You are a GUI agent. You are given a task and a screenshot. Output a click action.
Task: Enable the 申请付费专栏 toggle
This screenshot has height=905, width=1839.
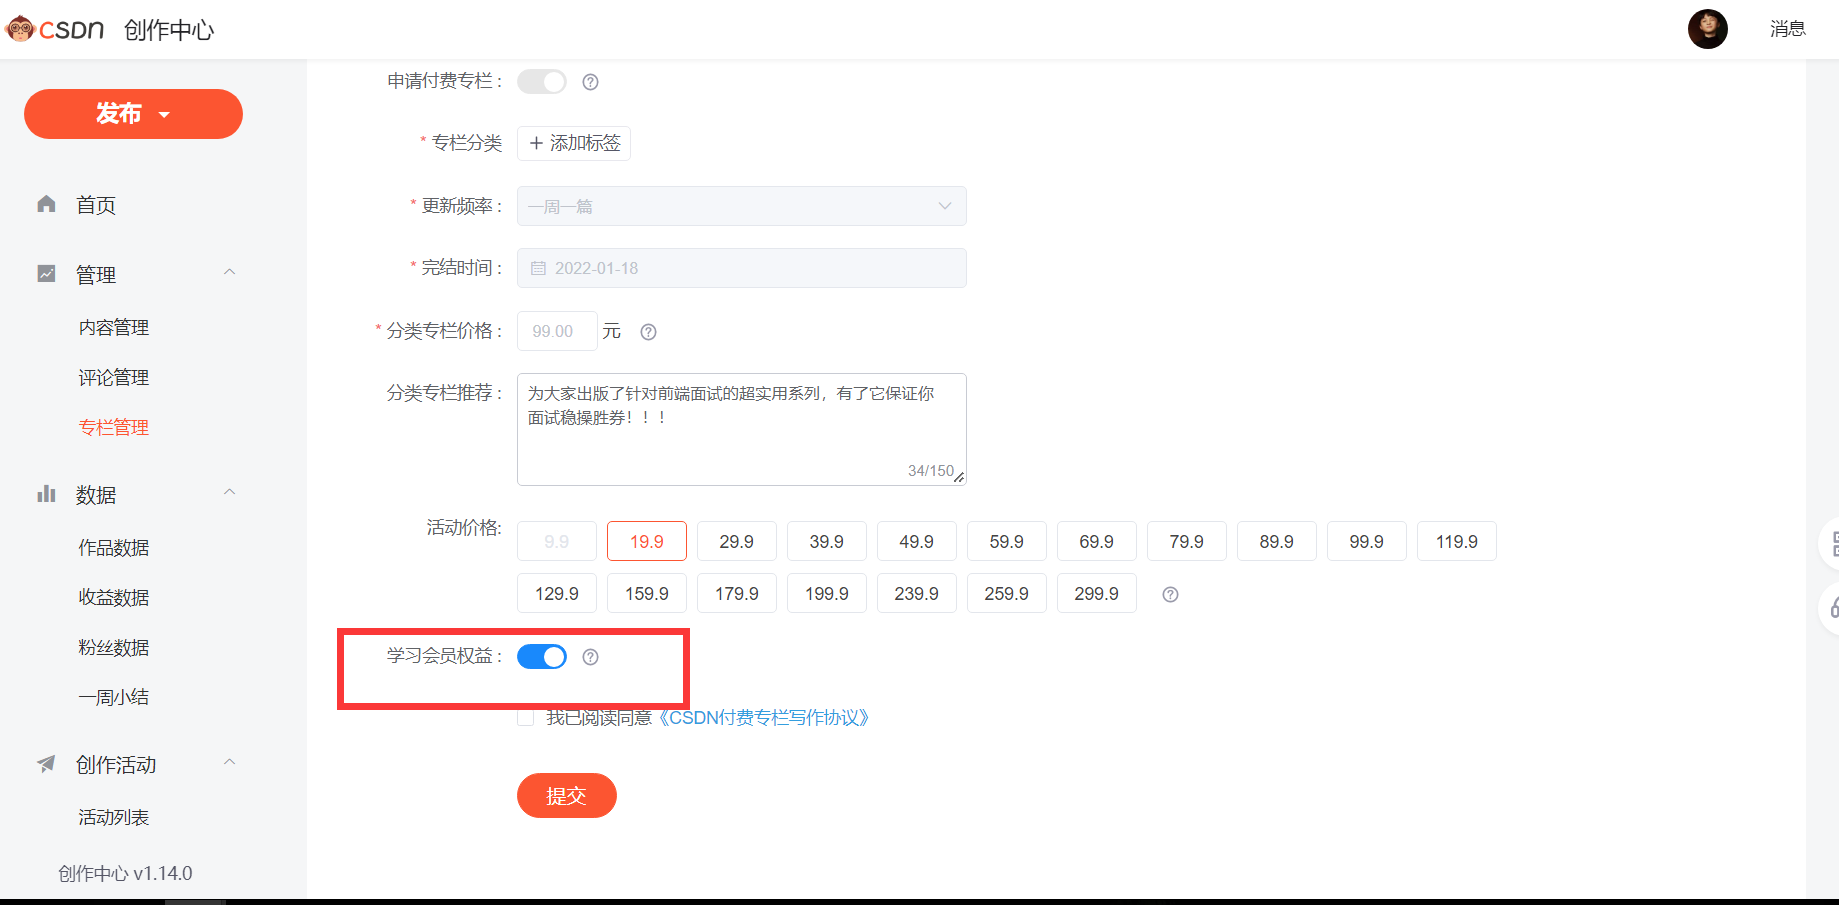point(541,81)
